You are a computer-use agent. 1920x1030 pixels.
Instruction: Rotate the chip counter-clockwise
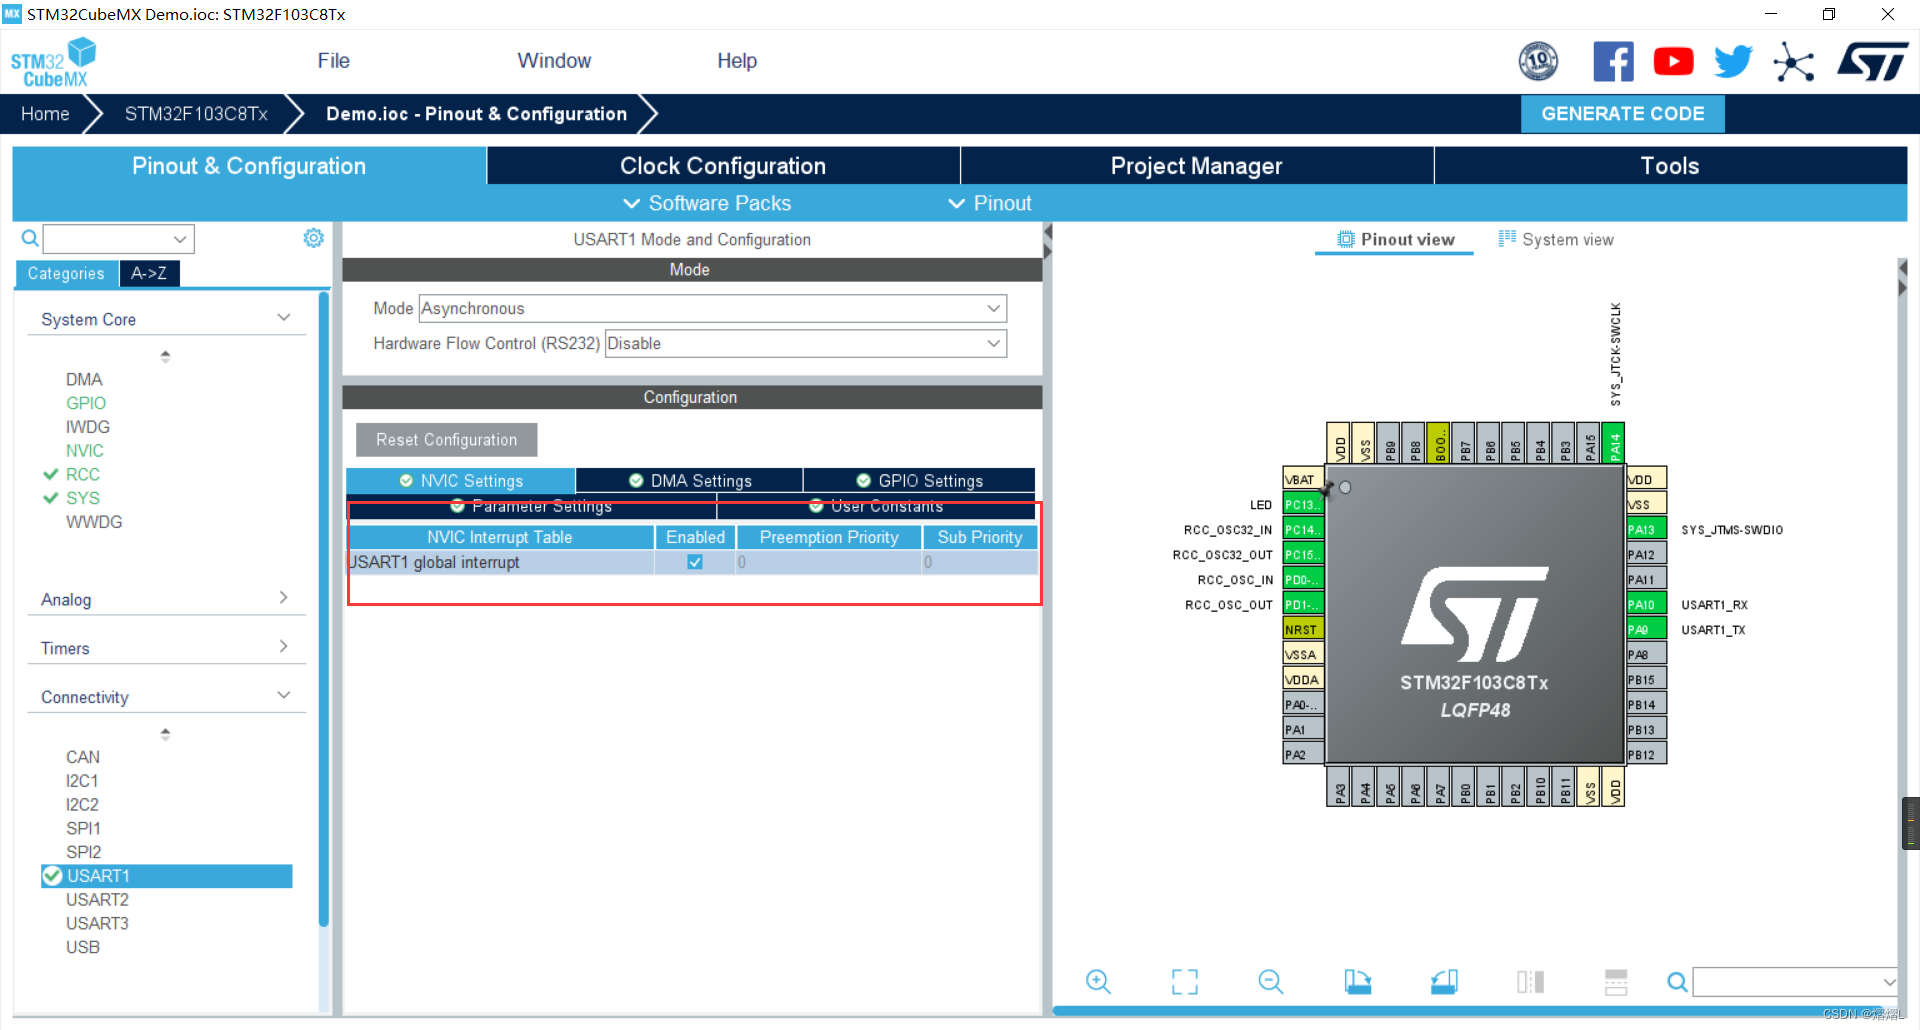coord(1444,982)
